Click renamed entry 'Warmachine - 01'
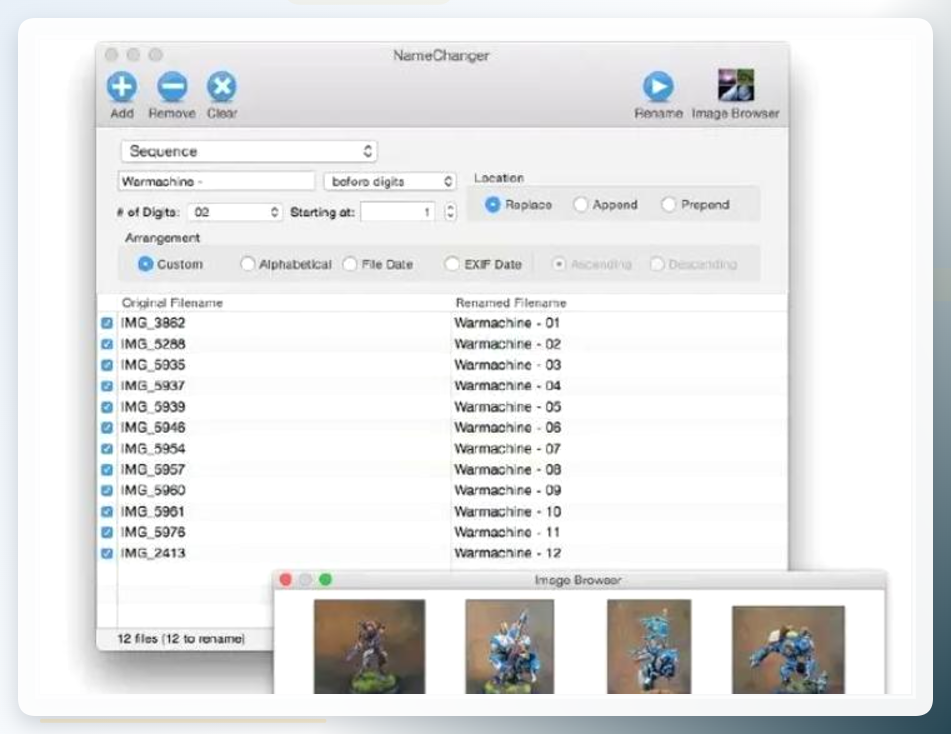This screenshot has width=951, height=734. click(x=507, y=323)
